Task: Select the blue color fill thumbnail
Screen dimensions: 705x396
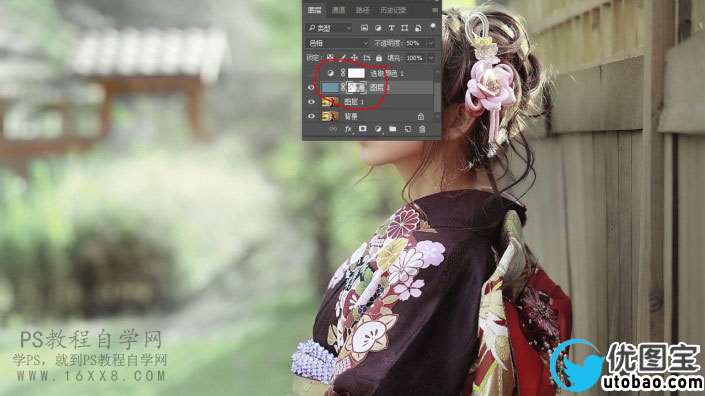Action: tap(330, 87)
